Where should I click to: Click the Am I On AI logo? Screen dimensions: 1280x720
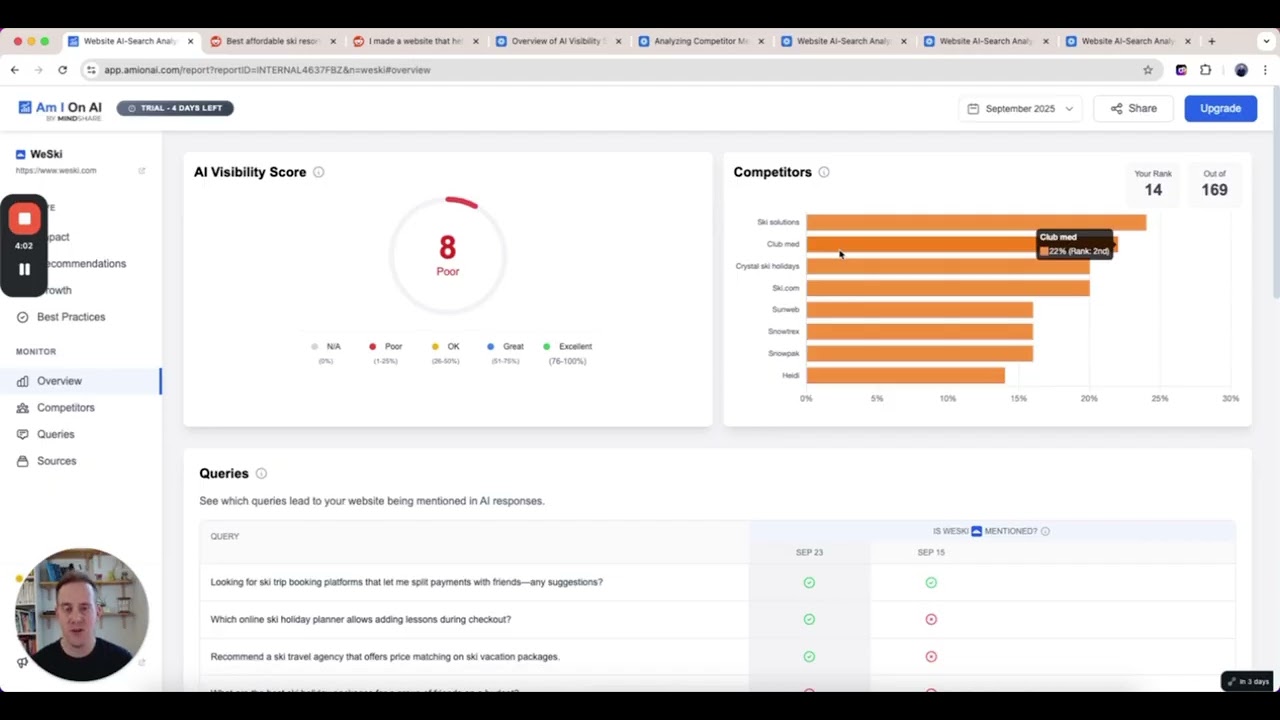tap(60, 110)
